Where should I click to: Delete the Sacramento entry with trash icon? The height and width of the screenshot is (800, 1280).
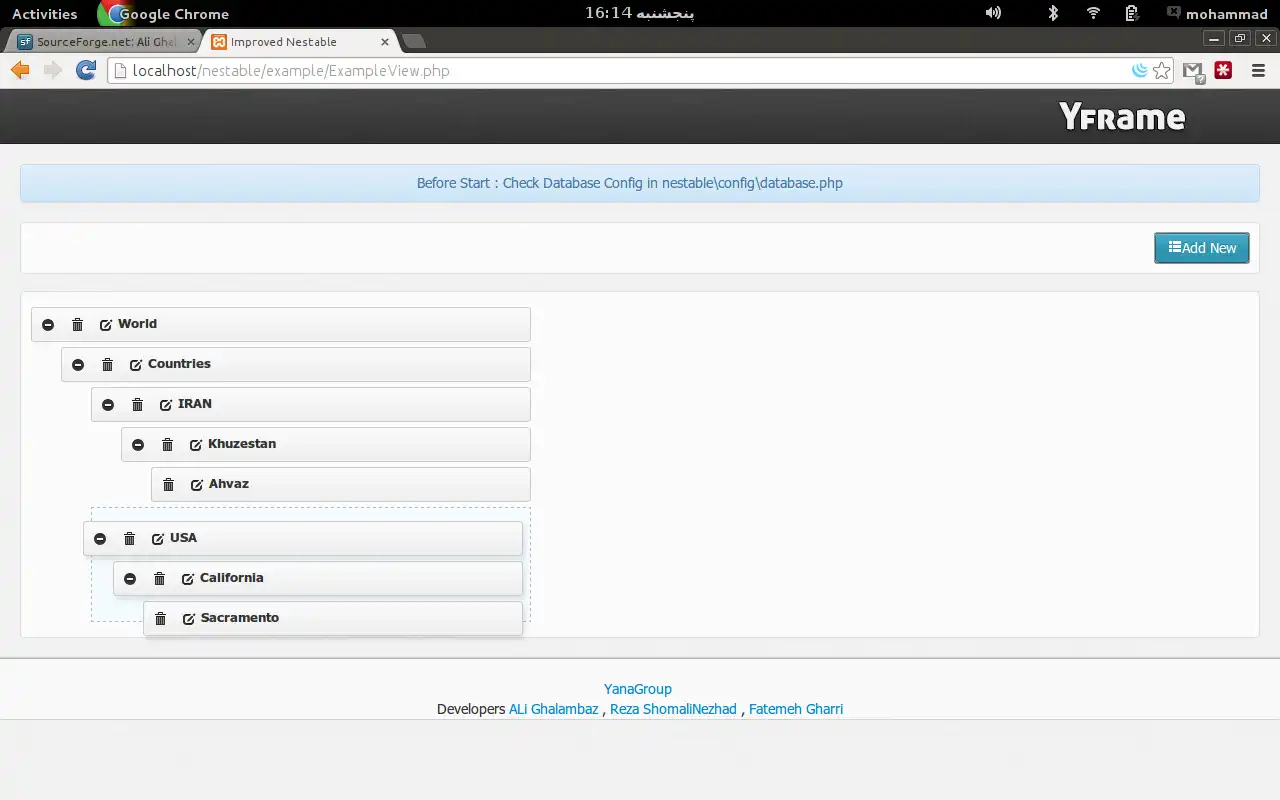pyautogui.click(x=160, y=618)
